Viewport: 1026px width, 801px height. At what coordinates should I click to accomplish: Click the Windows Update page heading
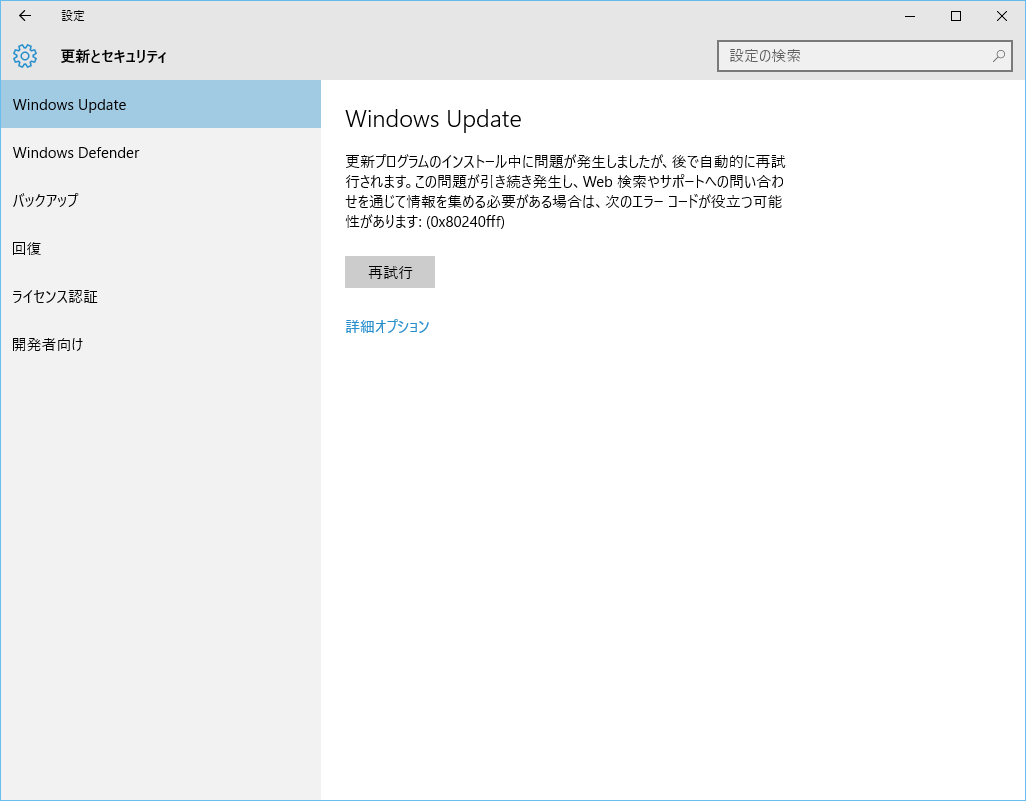tap(433, 119)
